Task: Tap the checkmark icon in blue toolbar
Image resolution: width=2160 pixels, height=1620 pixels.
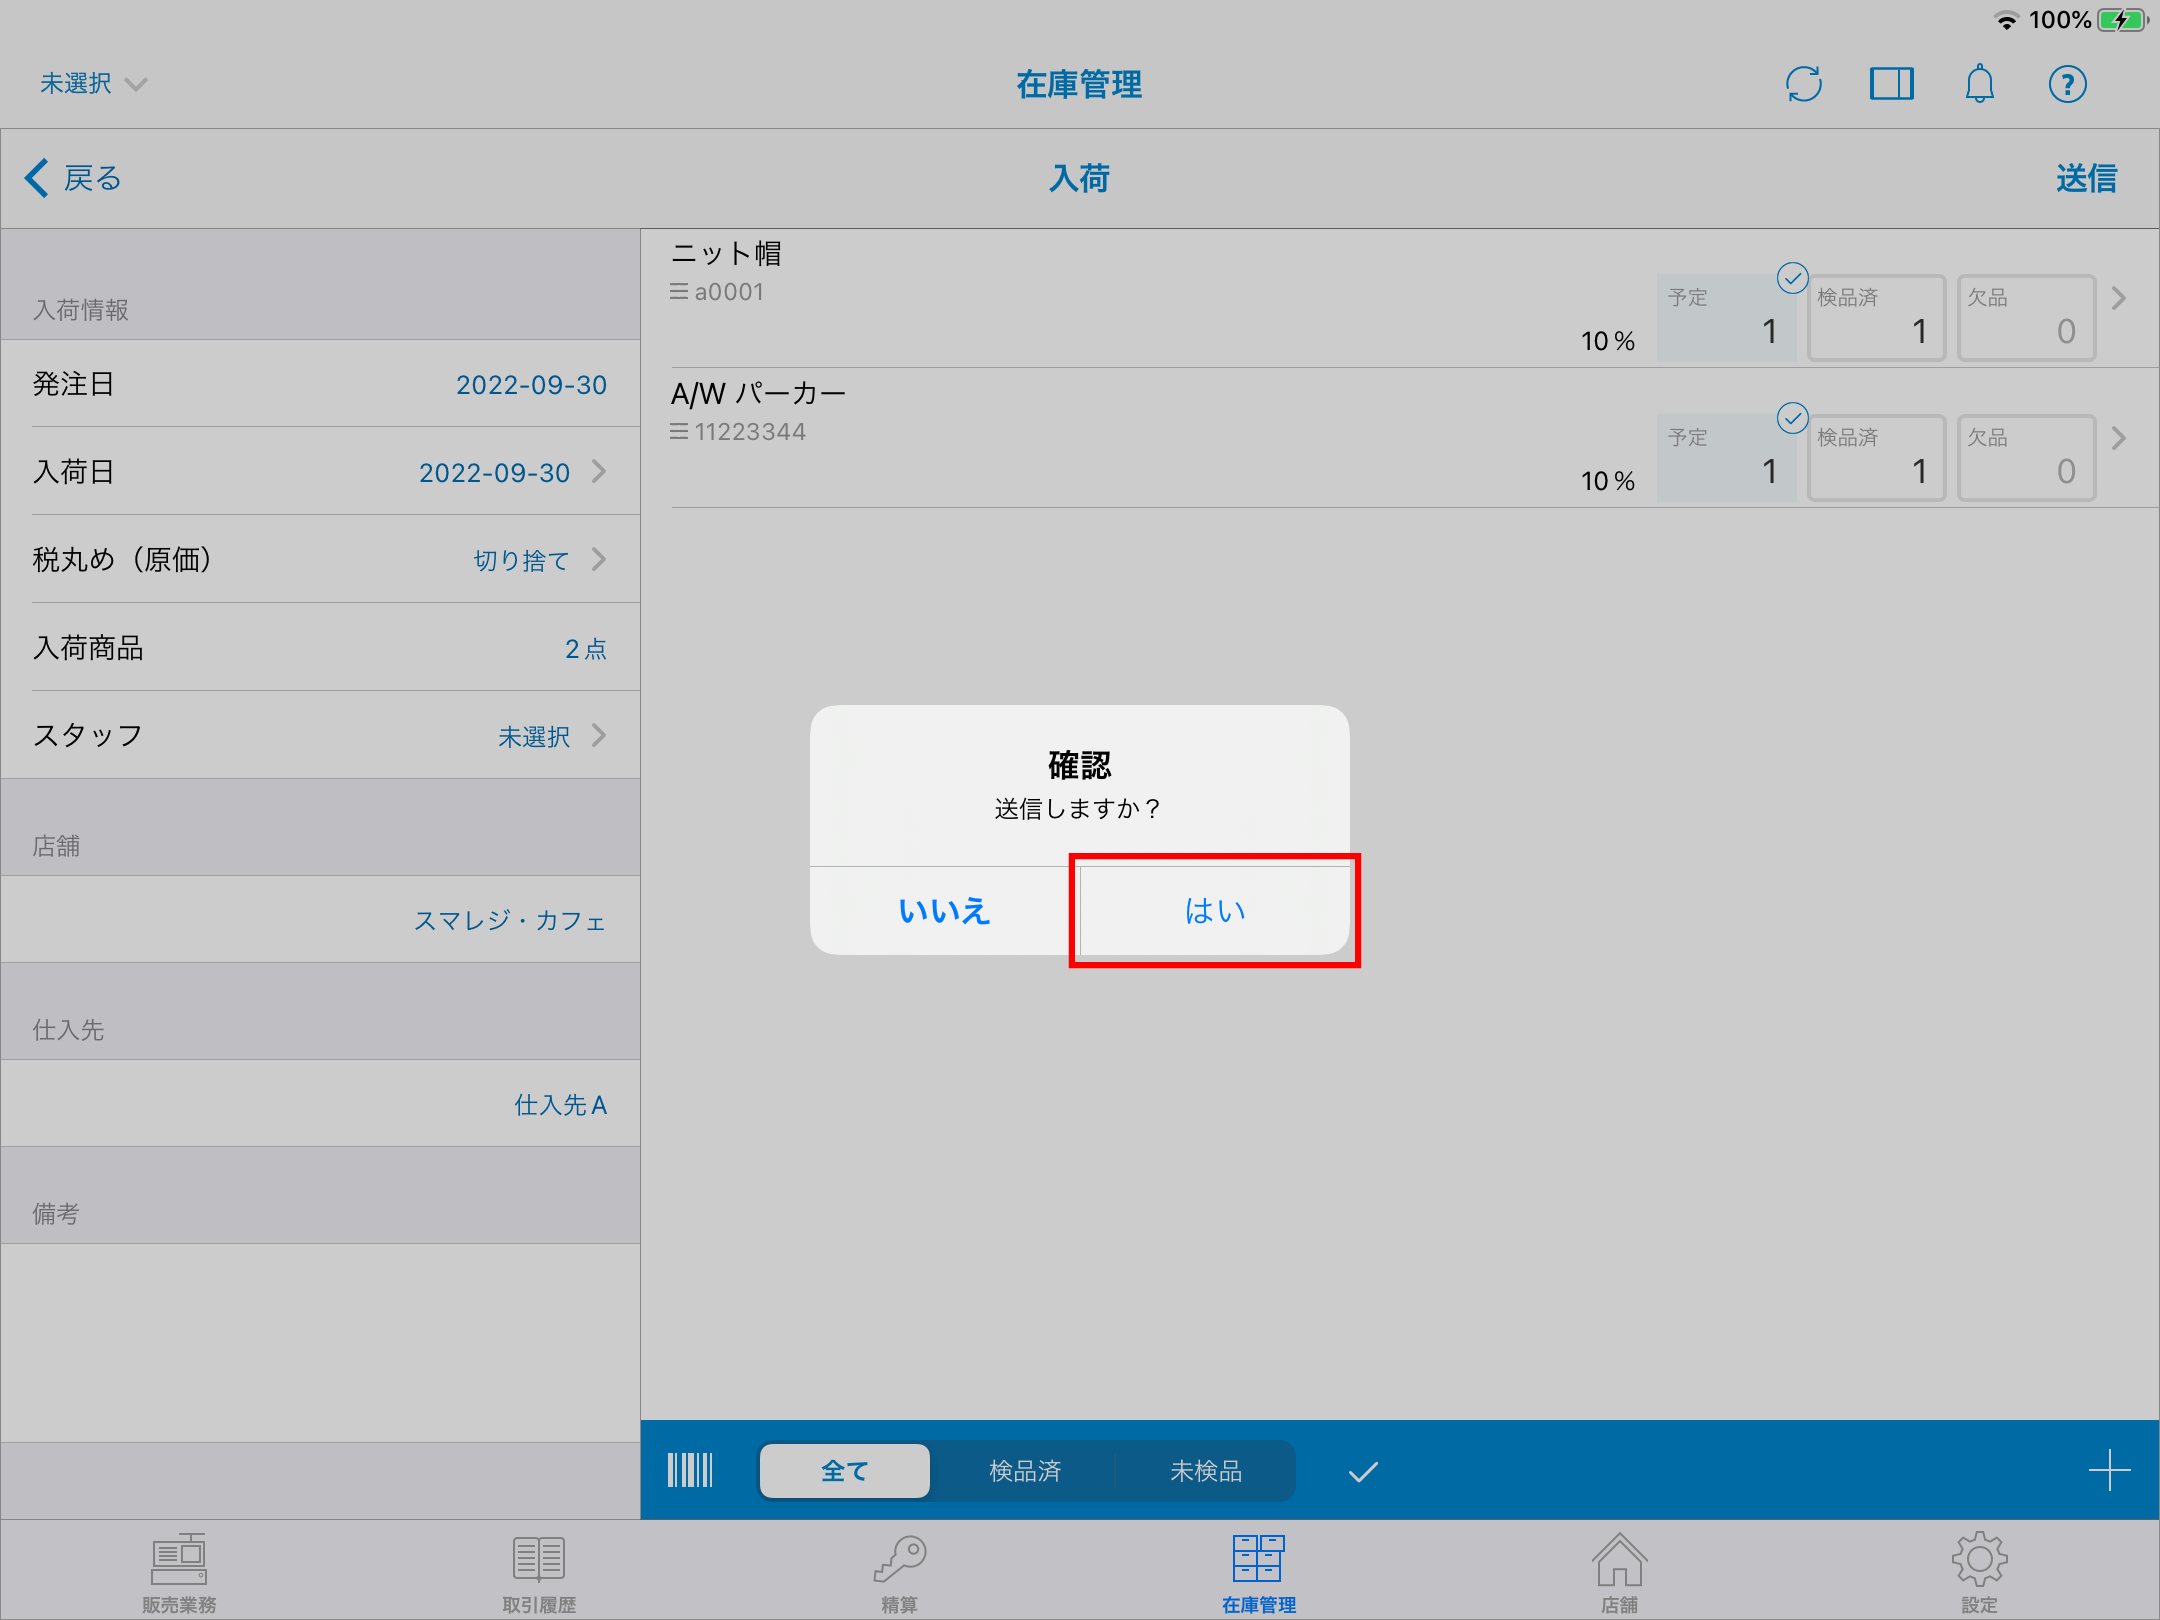Action: (1363, 1471)
